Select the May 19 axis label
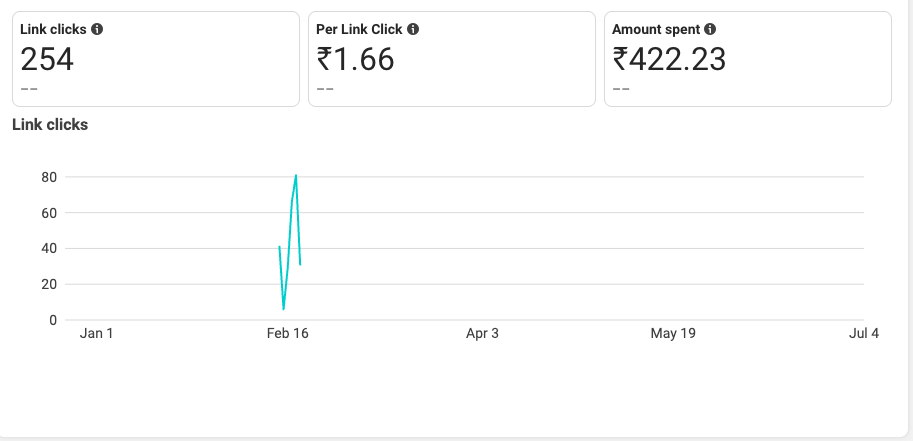 click(x=673, y=333)
